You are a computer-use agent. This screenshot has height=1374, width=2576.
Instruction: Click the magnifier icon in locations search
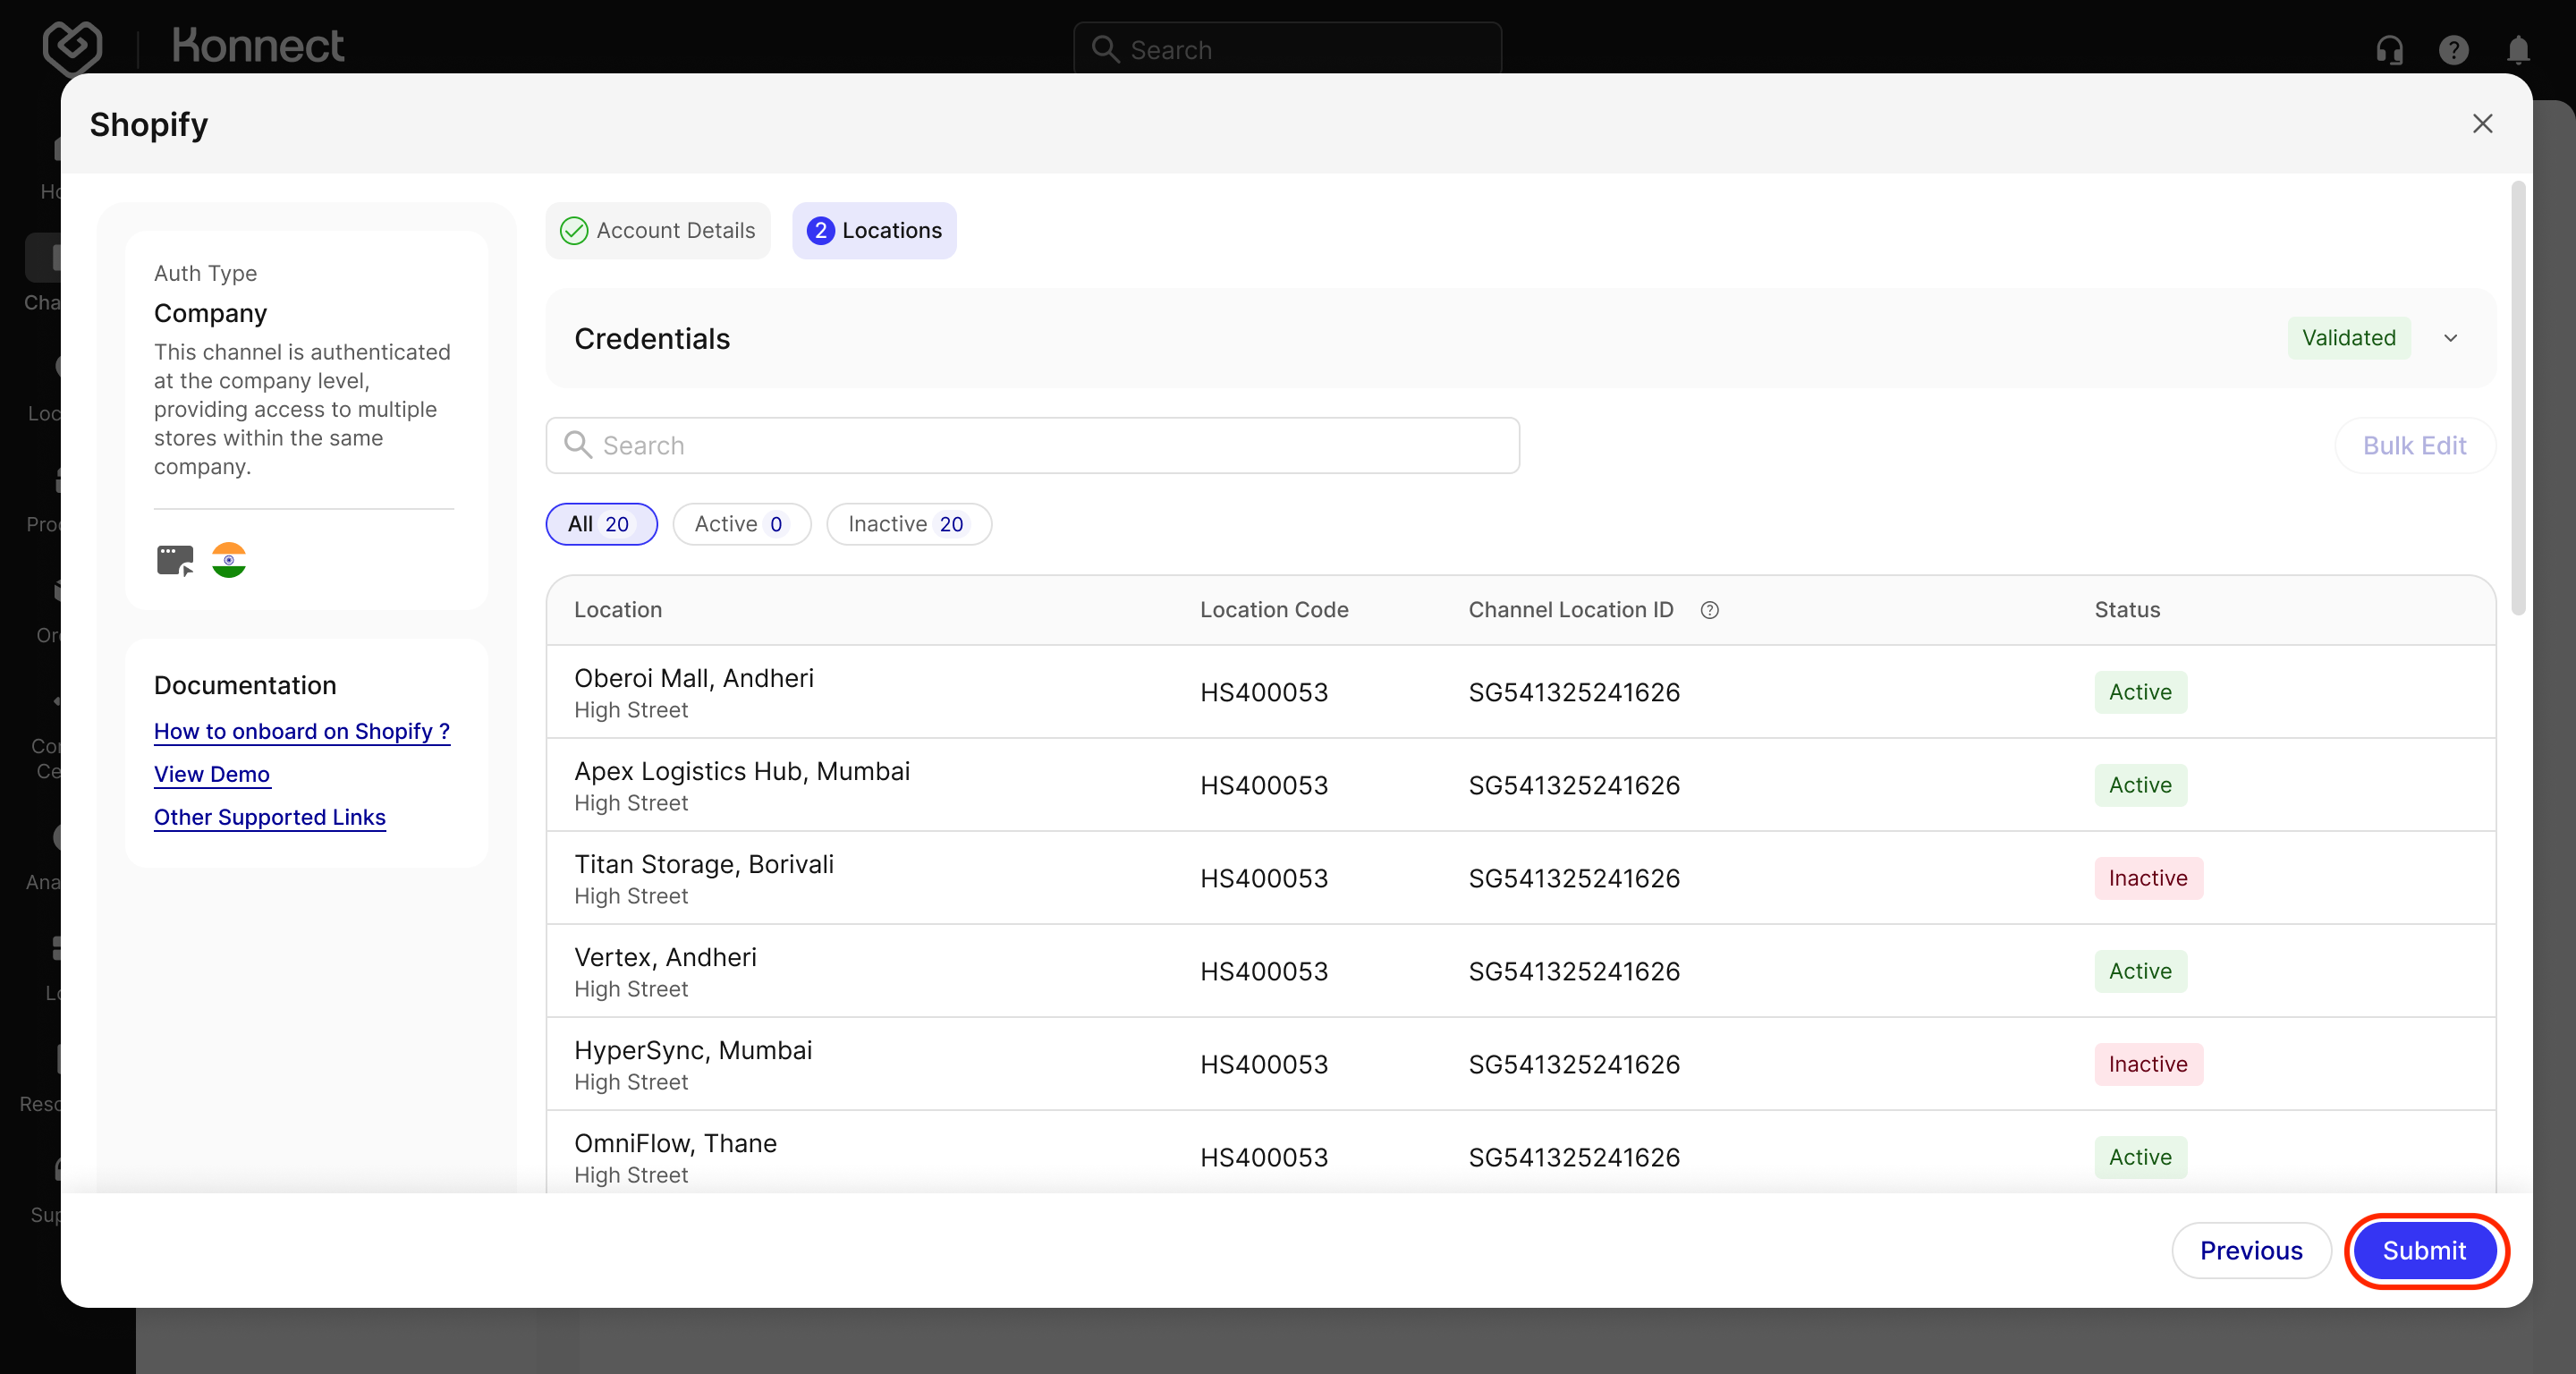[x=578, y=445]
